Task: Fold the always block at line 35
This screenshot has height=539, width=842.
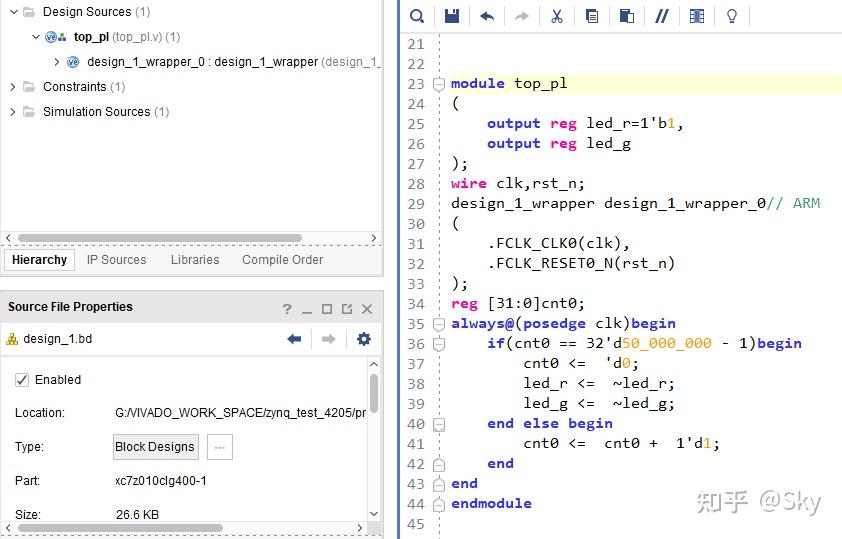Action: (x=439, y=324)
